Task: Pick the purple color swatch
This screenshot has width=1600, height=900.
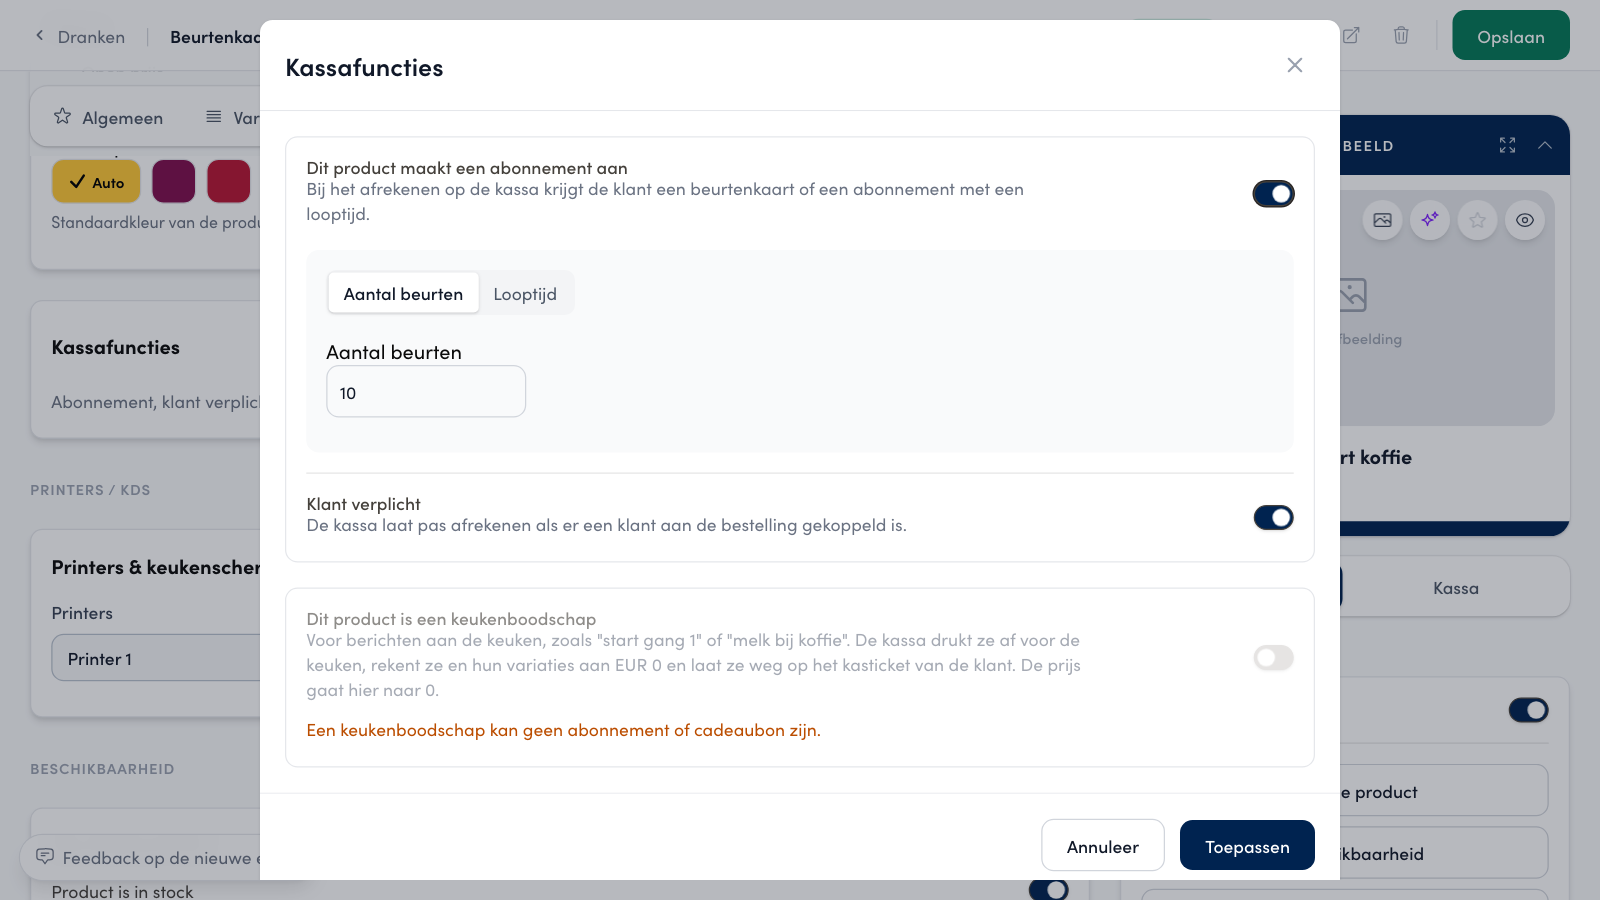Action: [x=174, y=182]
